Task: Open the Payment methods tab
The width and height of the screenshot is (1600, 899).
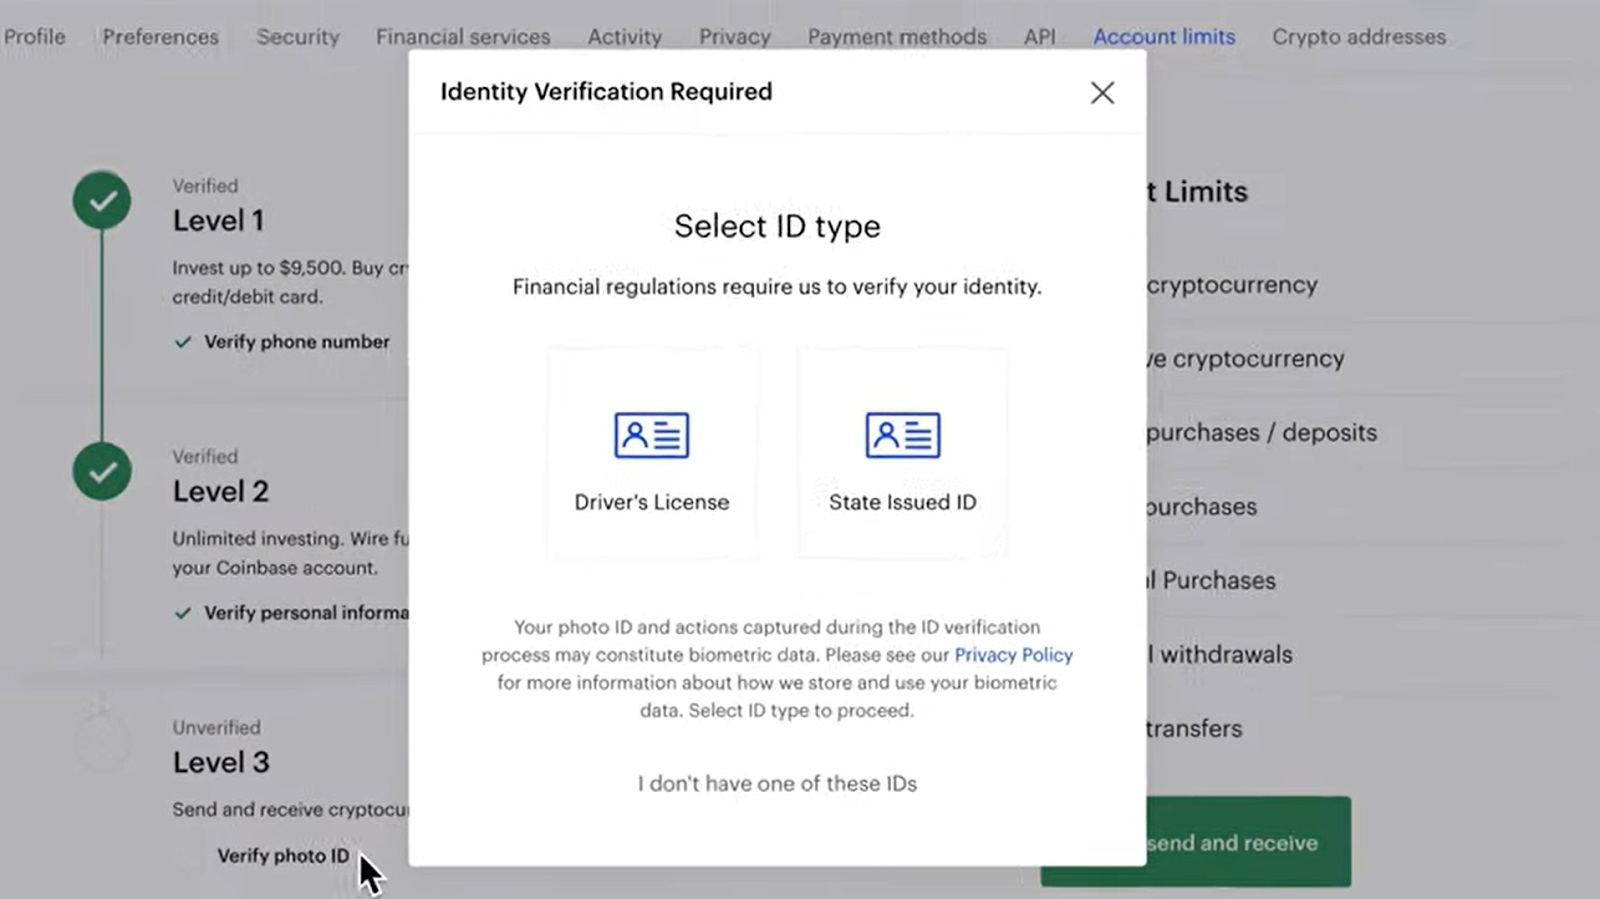Action: point(897,37)
